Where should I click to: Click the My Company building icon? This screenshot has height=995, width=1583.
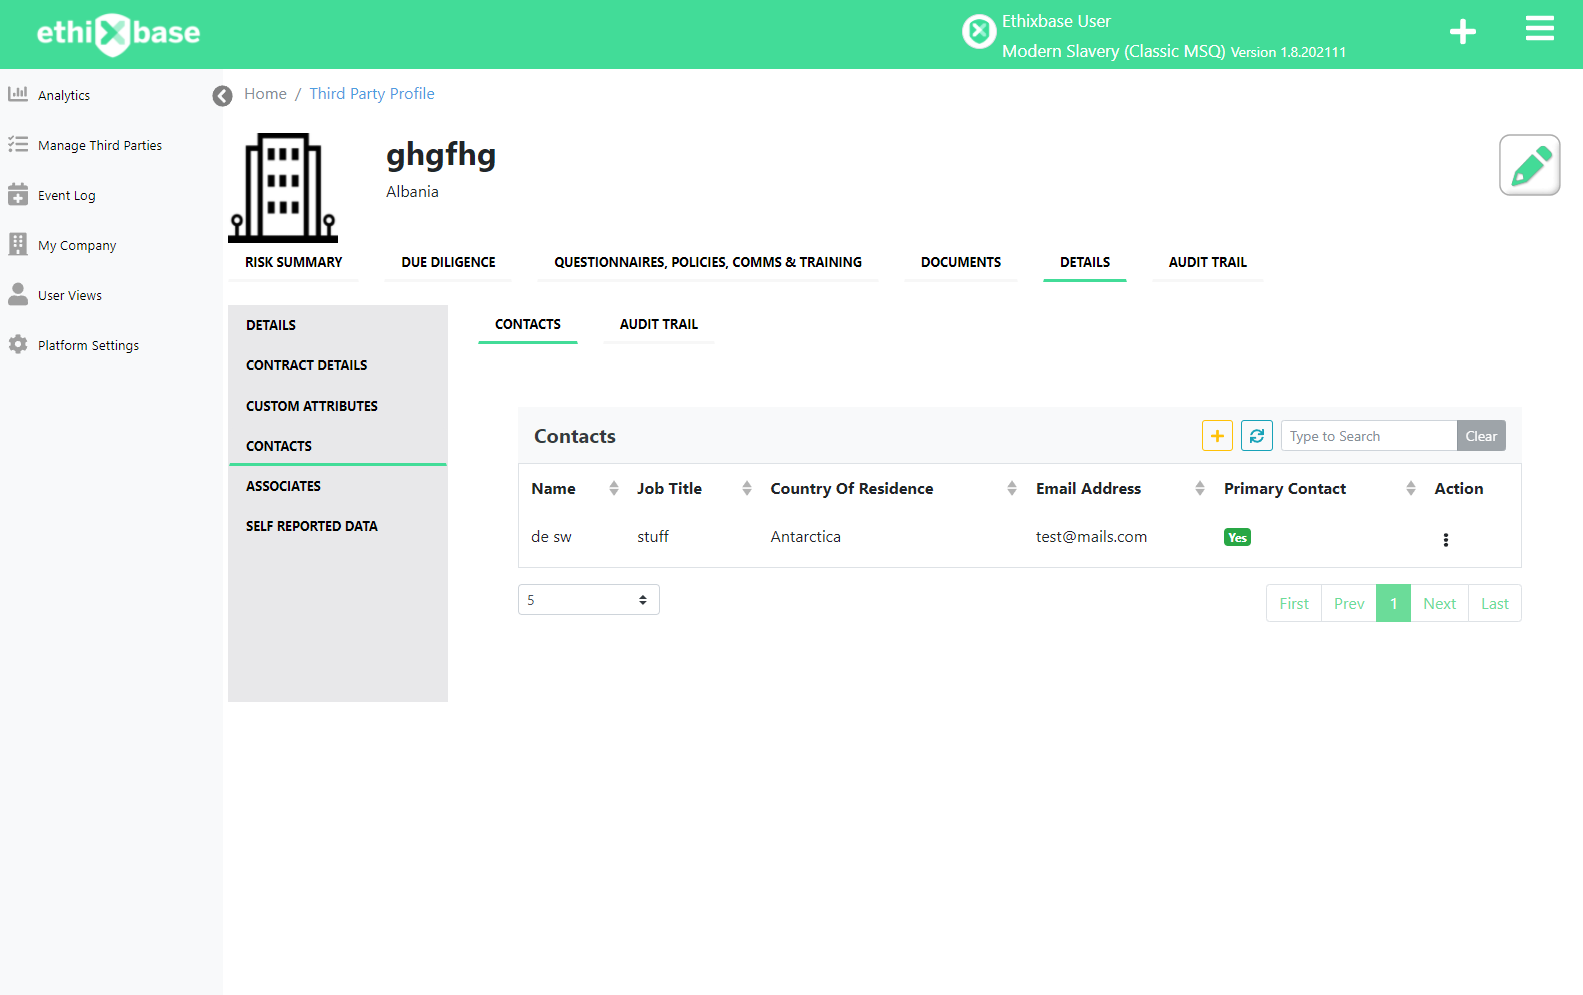coord(18,244)
